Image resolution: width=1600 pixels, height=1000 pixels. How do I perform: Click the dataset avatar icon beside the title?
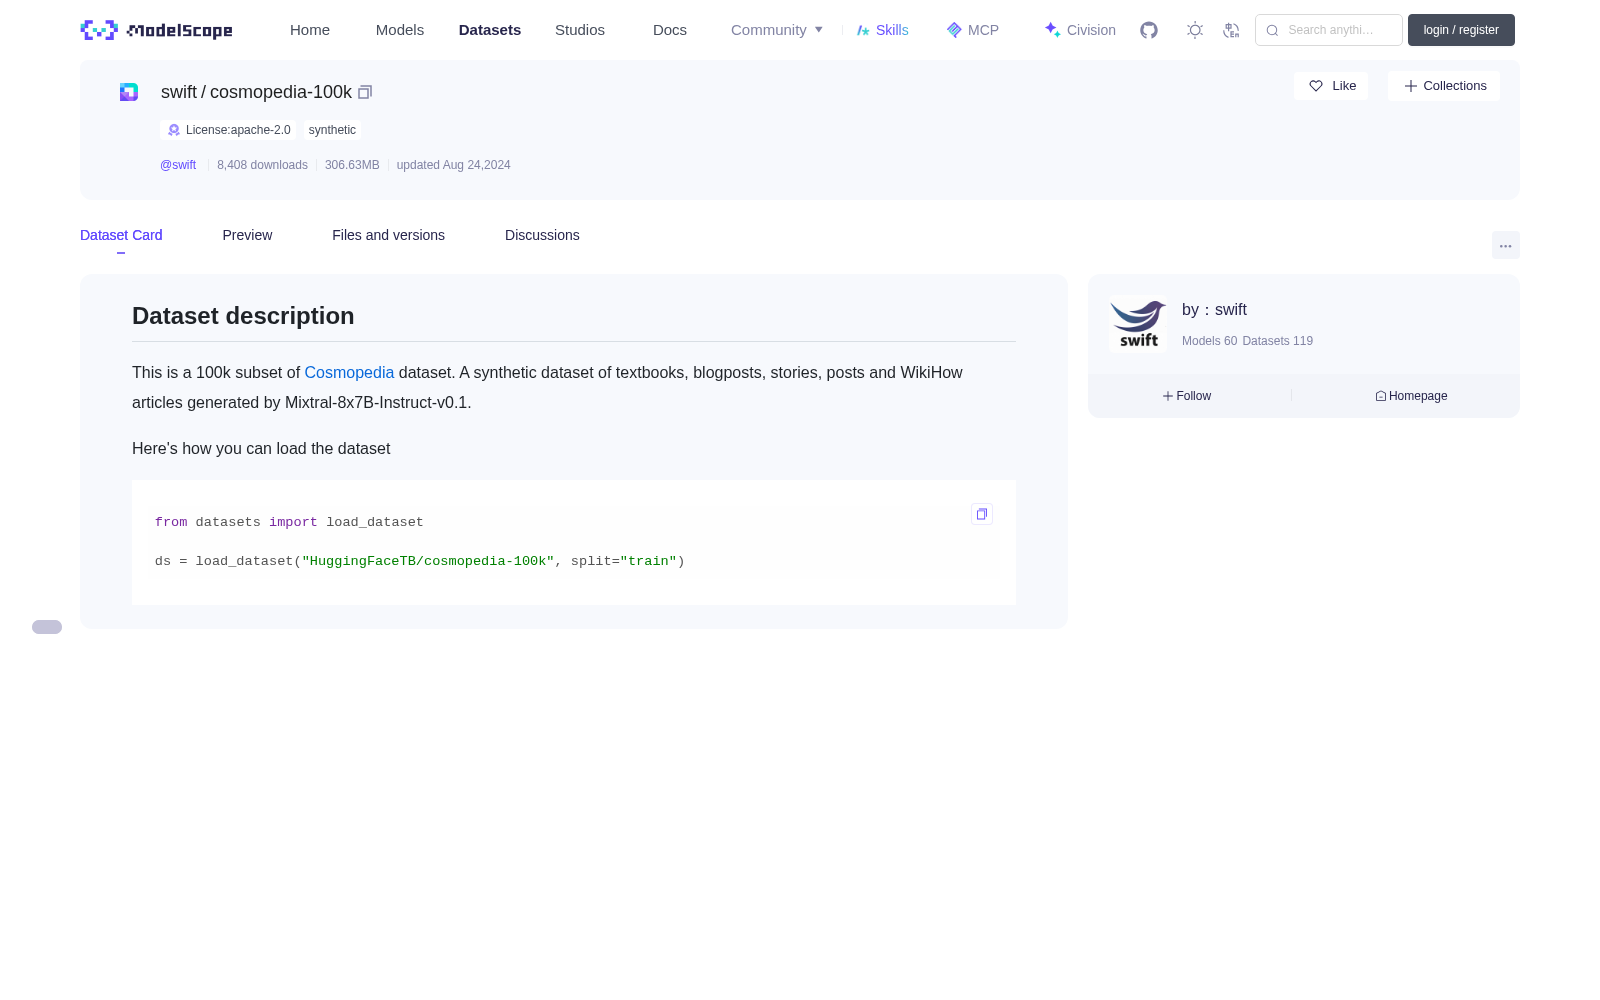129,92
